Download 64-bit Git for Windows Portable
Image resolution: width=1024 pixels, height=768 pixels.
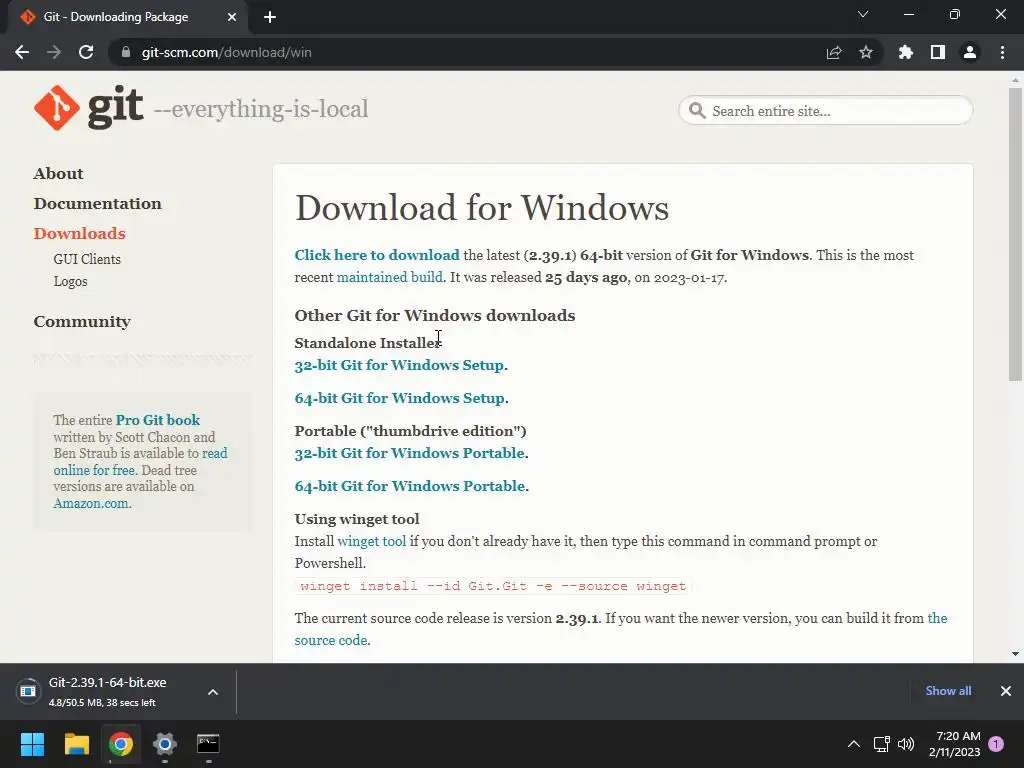(409, 487)
